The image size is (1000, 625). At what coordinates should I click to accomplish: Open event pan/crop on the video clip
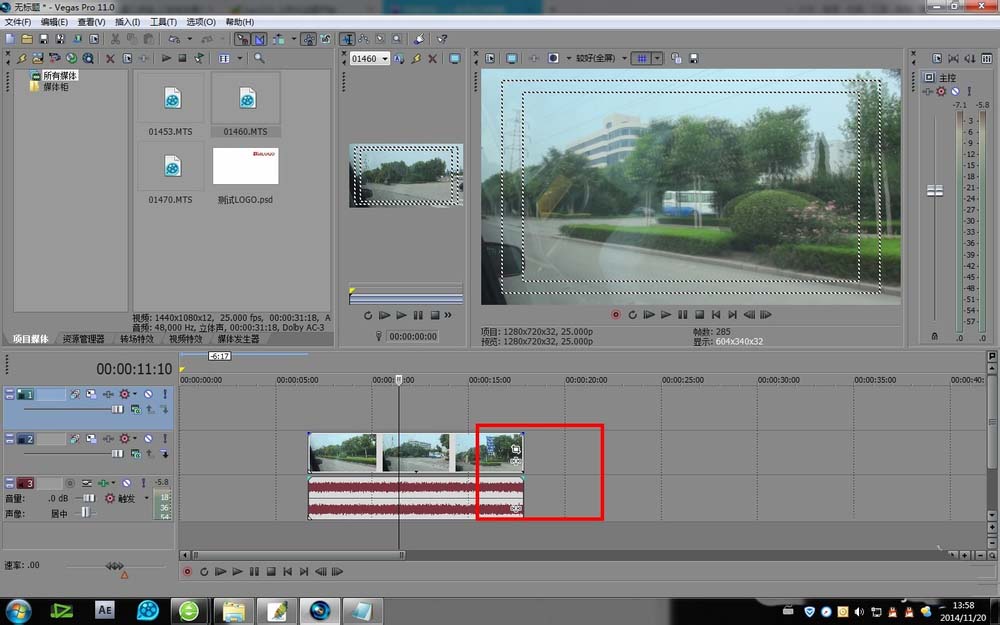pos(515,450)
